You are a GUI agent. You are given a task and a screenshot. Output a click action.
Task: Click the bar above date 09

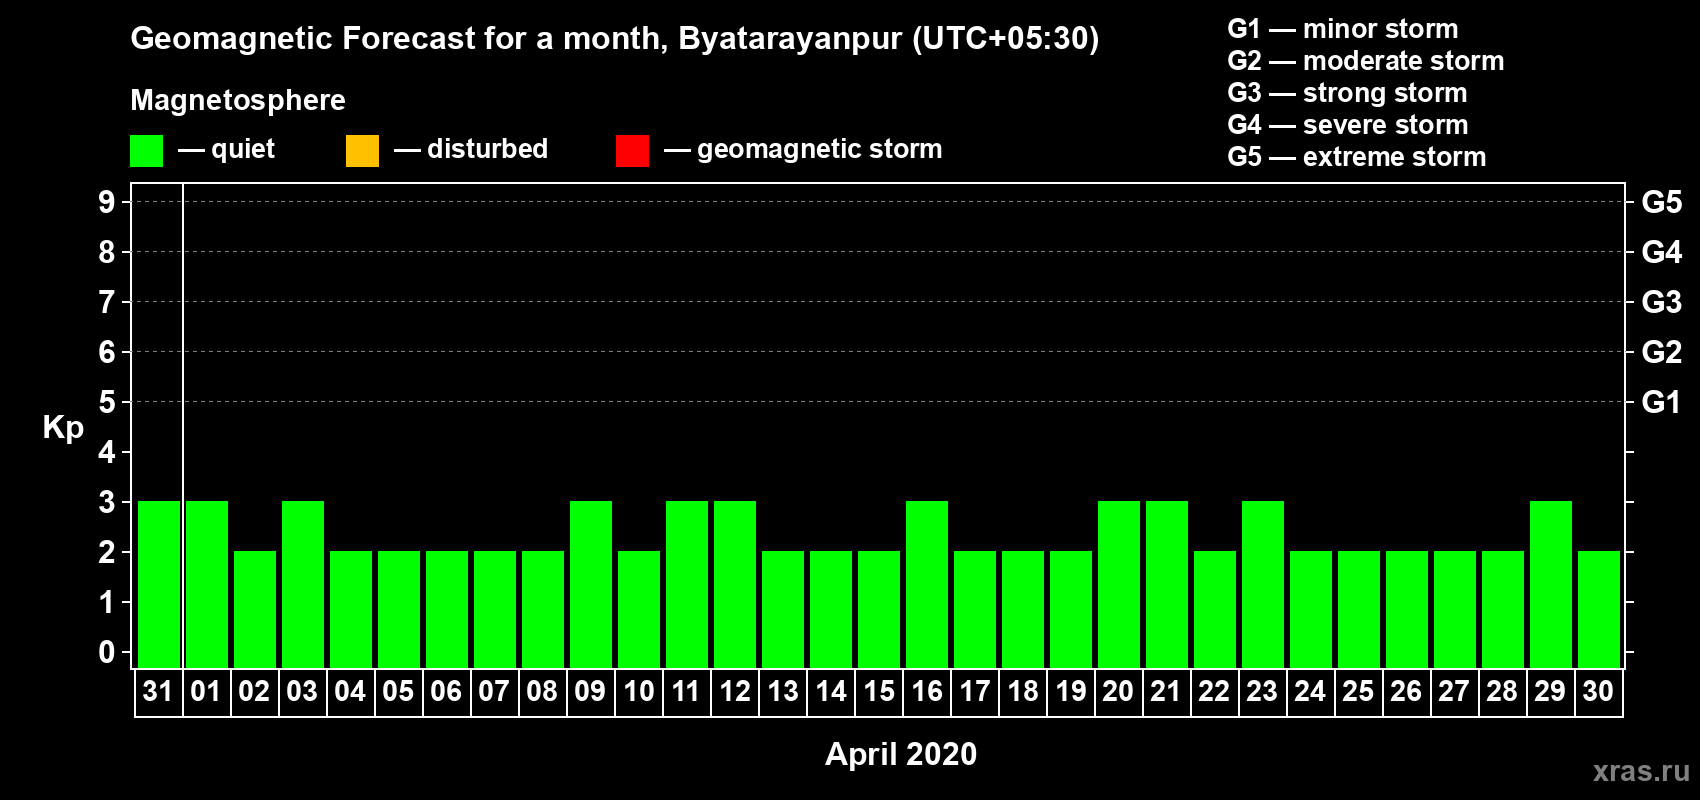click(x=591, y=585)
